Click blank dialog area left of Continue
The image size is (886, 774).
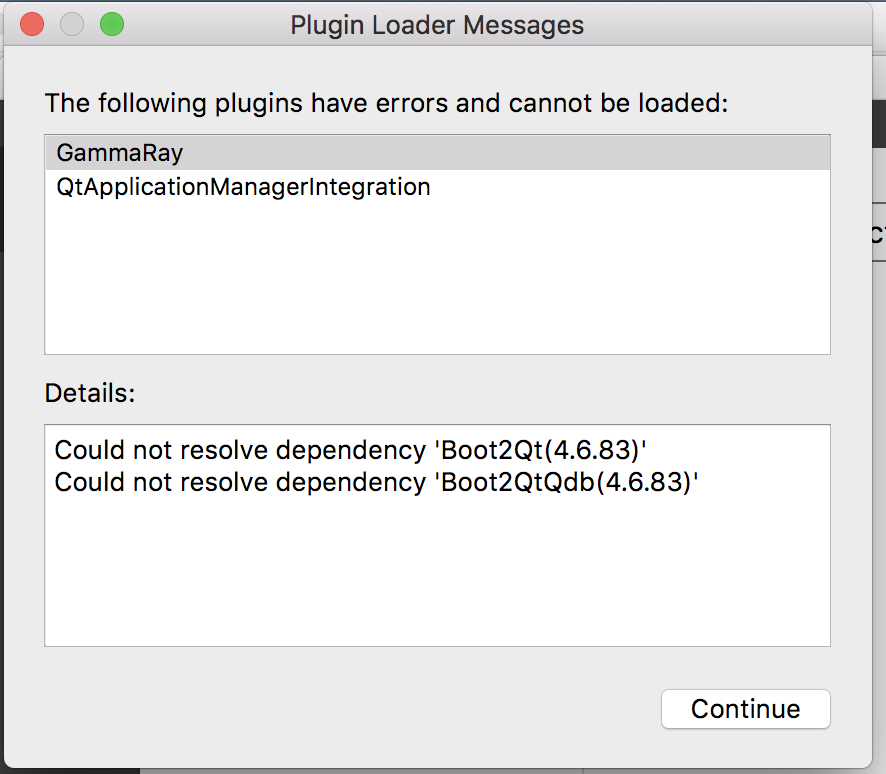click(350, 709)
